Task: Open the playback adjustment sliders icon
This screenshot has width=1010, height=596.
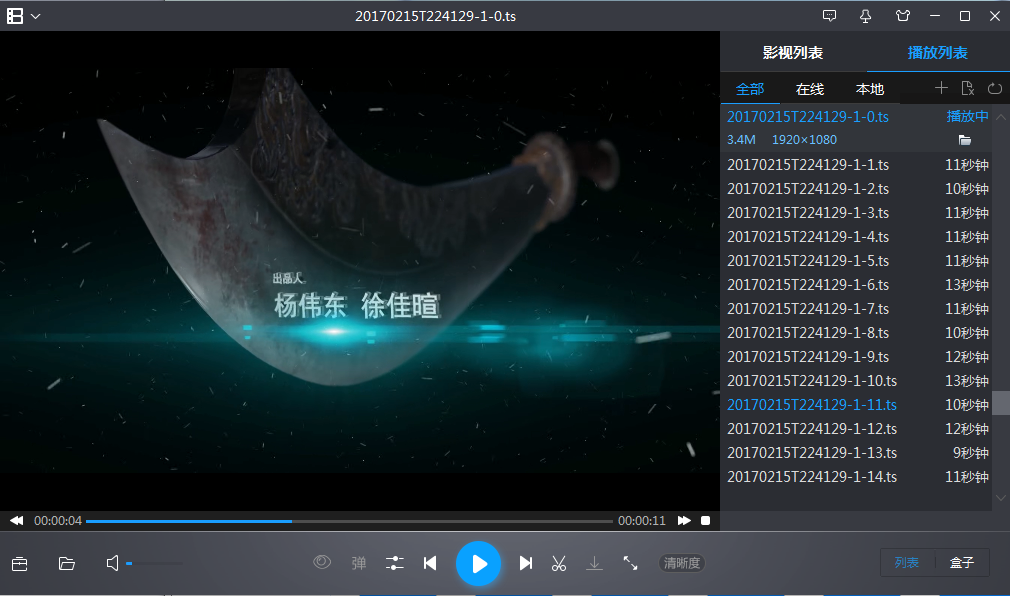Action: [x=394, y=563]
